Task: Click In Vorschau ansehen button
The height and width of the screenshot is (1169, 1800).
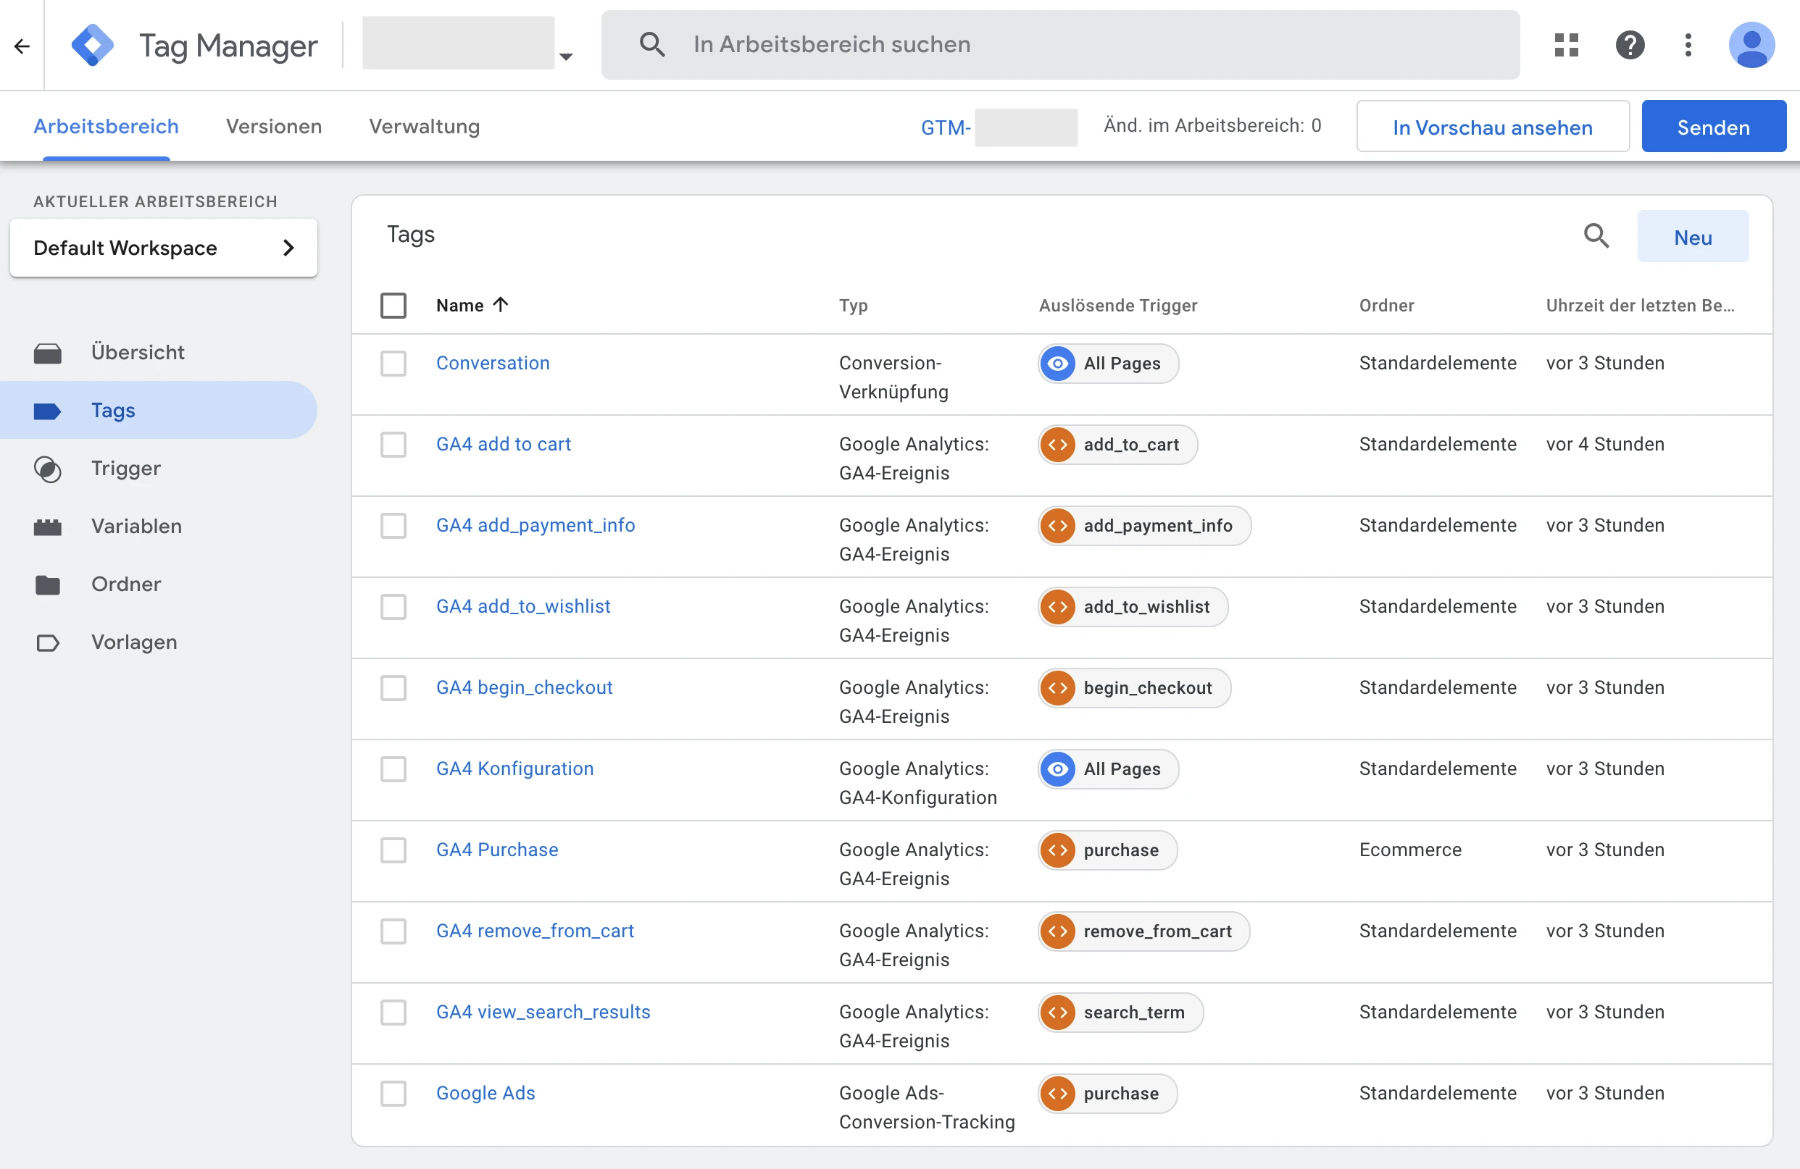Action: coord(1492,127)
